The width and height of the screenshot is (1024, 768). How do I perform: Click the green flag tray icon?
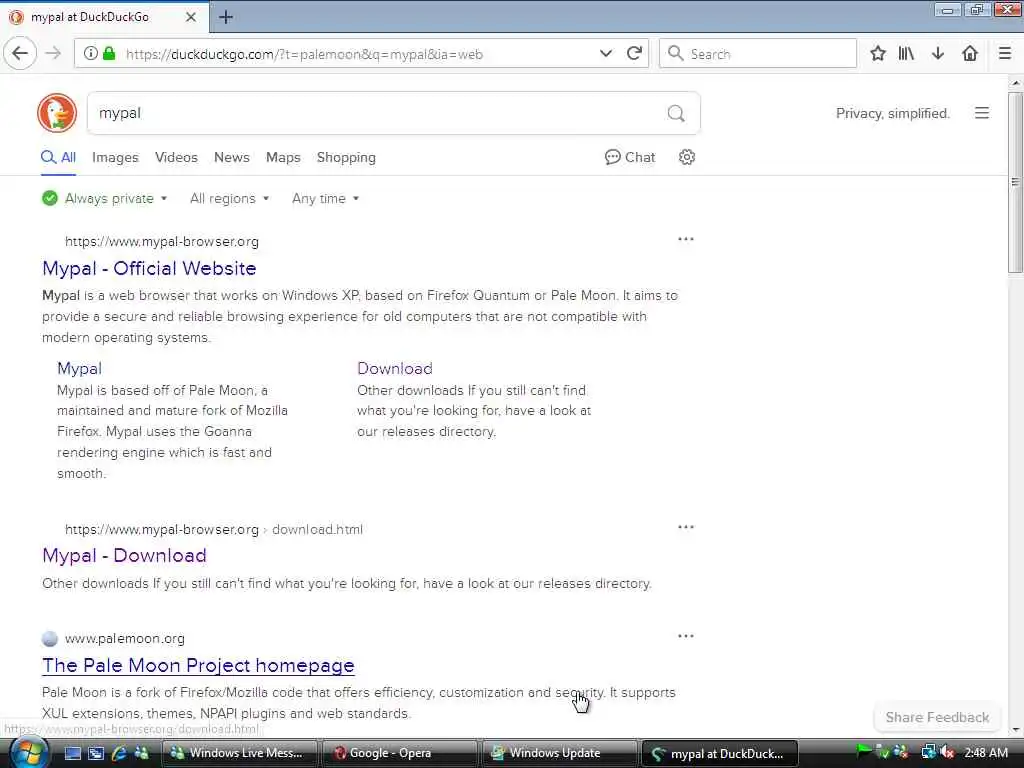(863, 753)
